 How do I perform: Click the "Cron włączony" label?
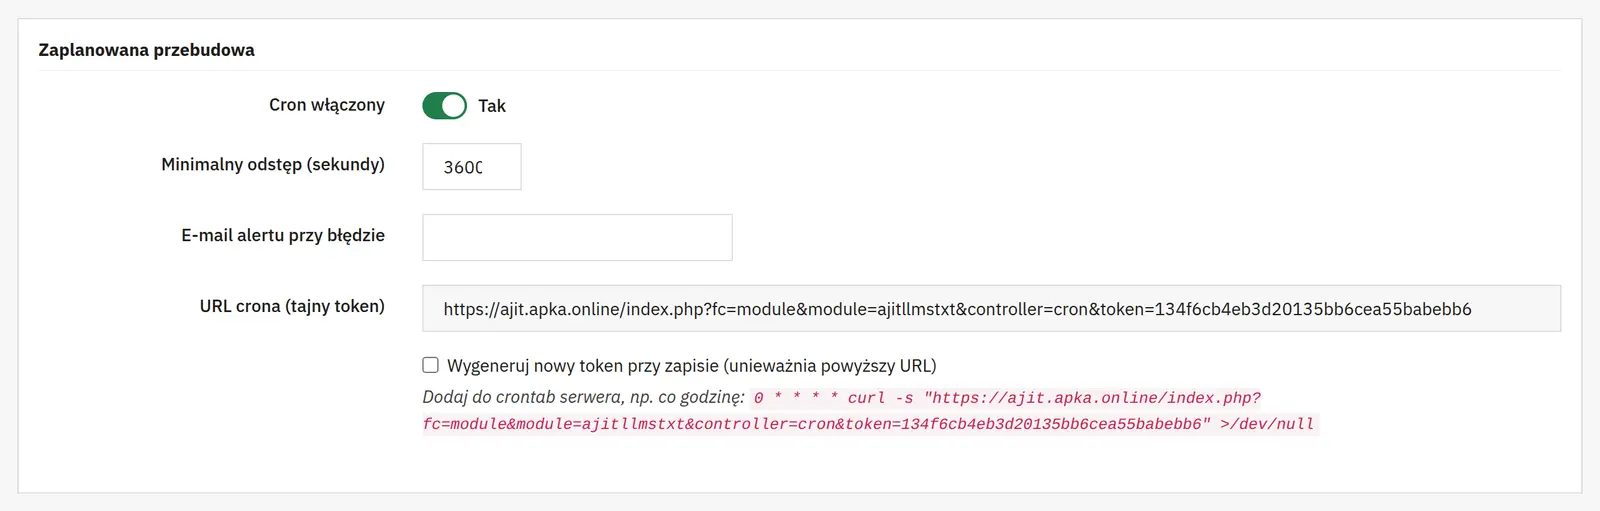pos(327,105)
